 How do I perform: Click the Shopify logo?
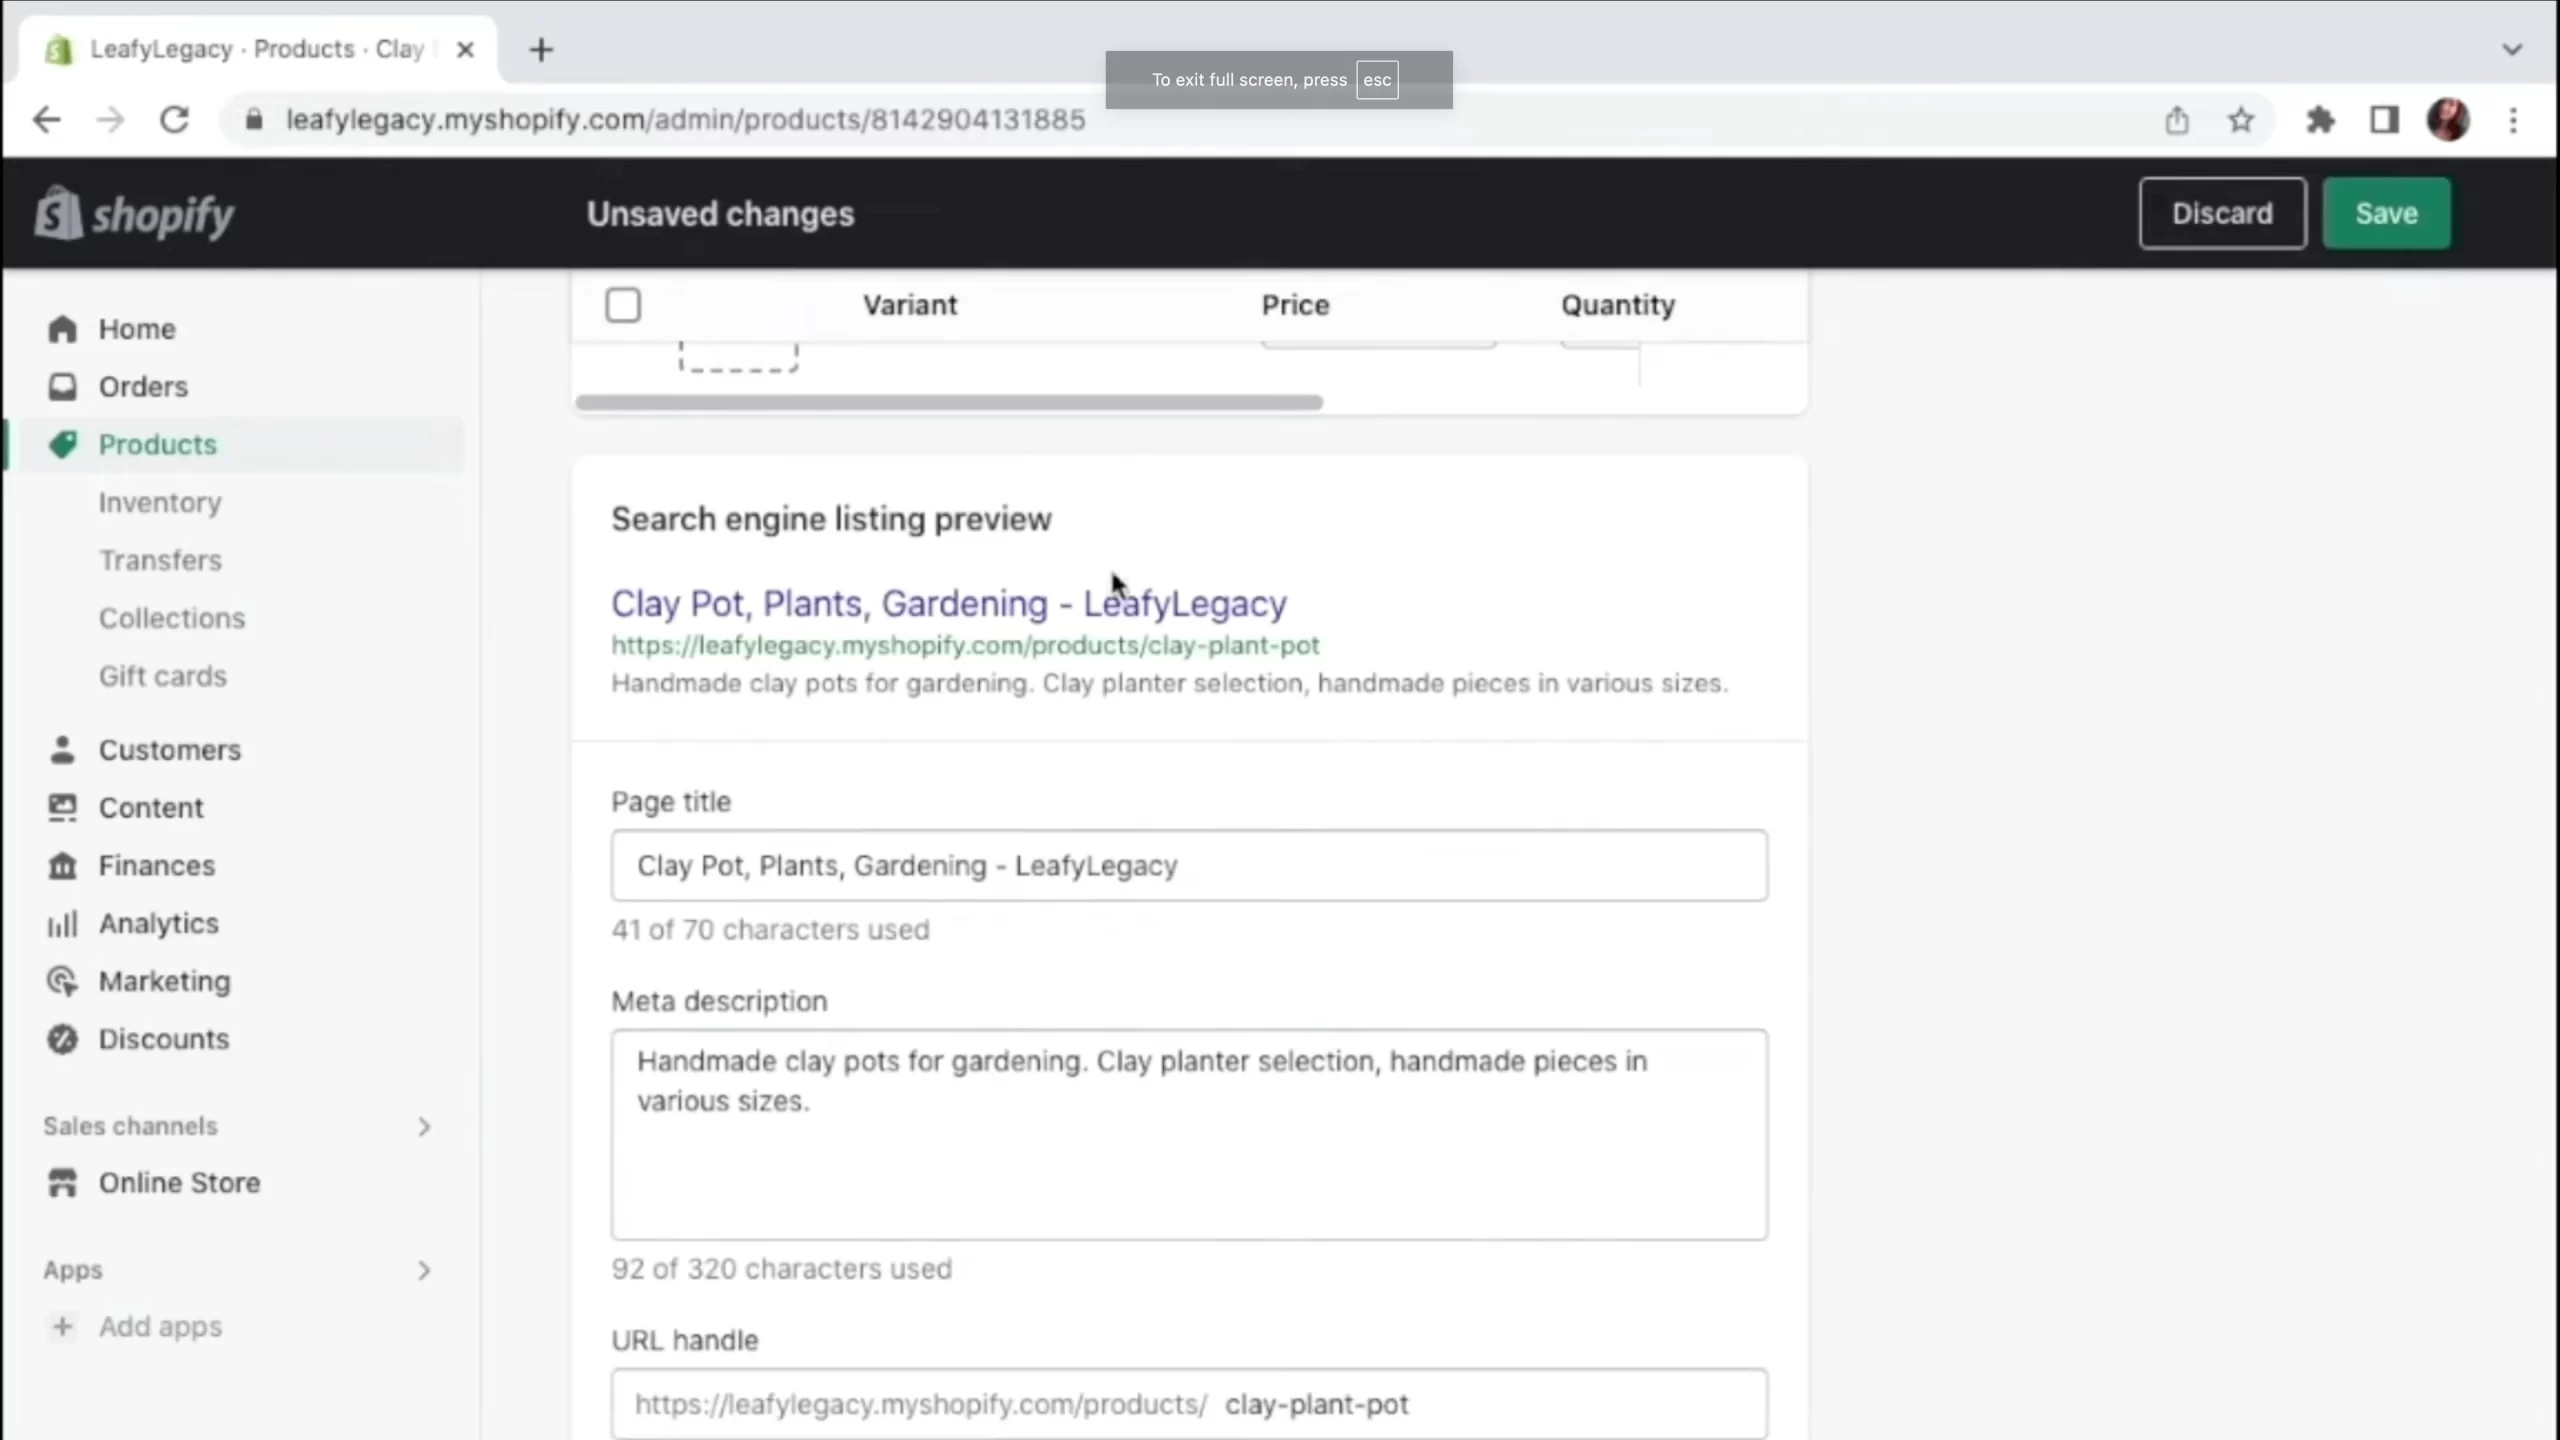pos(135,213)
